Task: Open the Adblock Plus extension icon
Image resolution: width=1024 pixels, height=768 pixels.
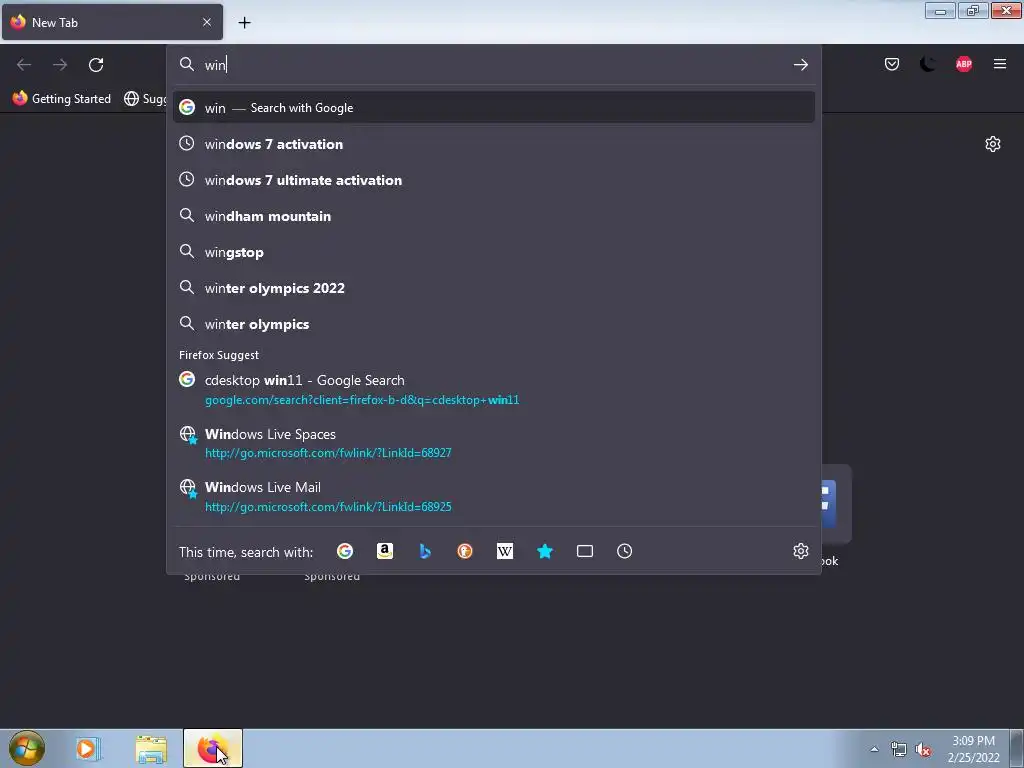Action: [964, 64]
